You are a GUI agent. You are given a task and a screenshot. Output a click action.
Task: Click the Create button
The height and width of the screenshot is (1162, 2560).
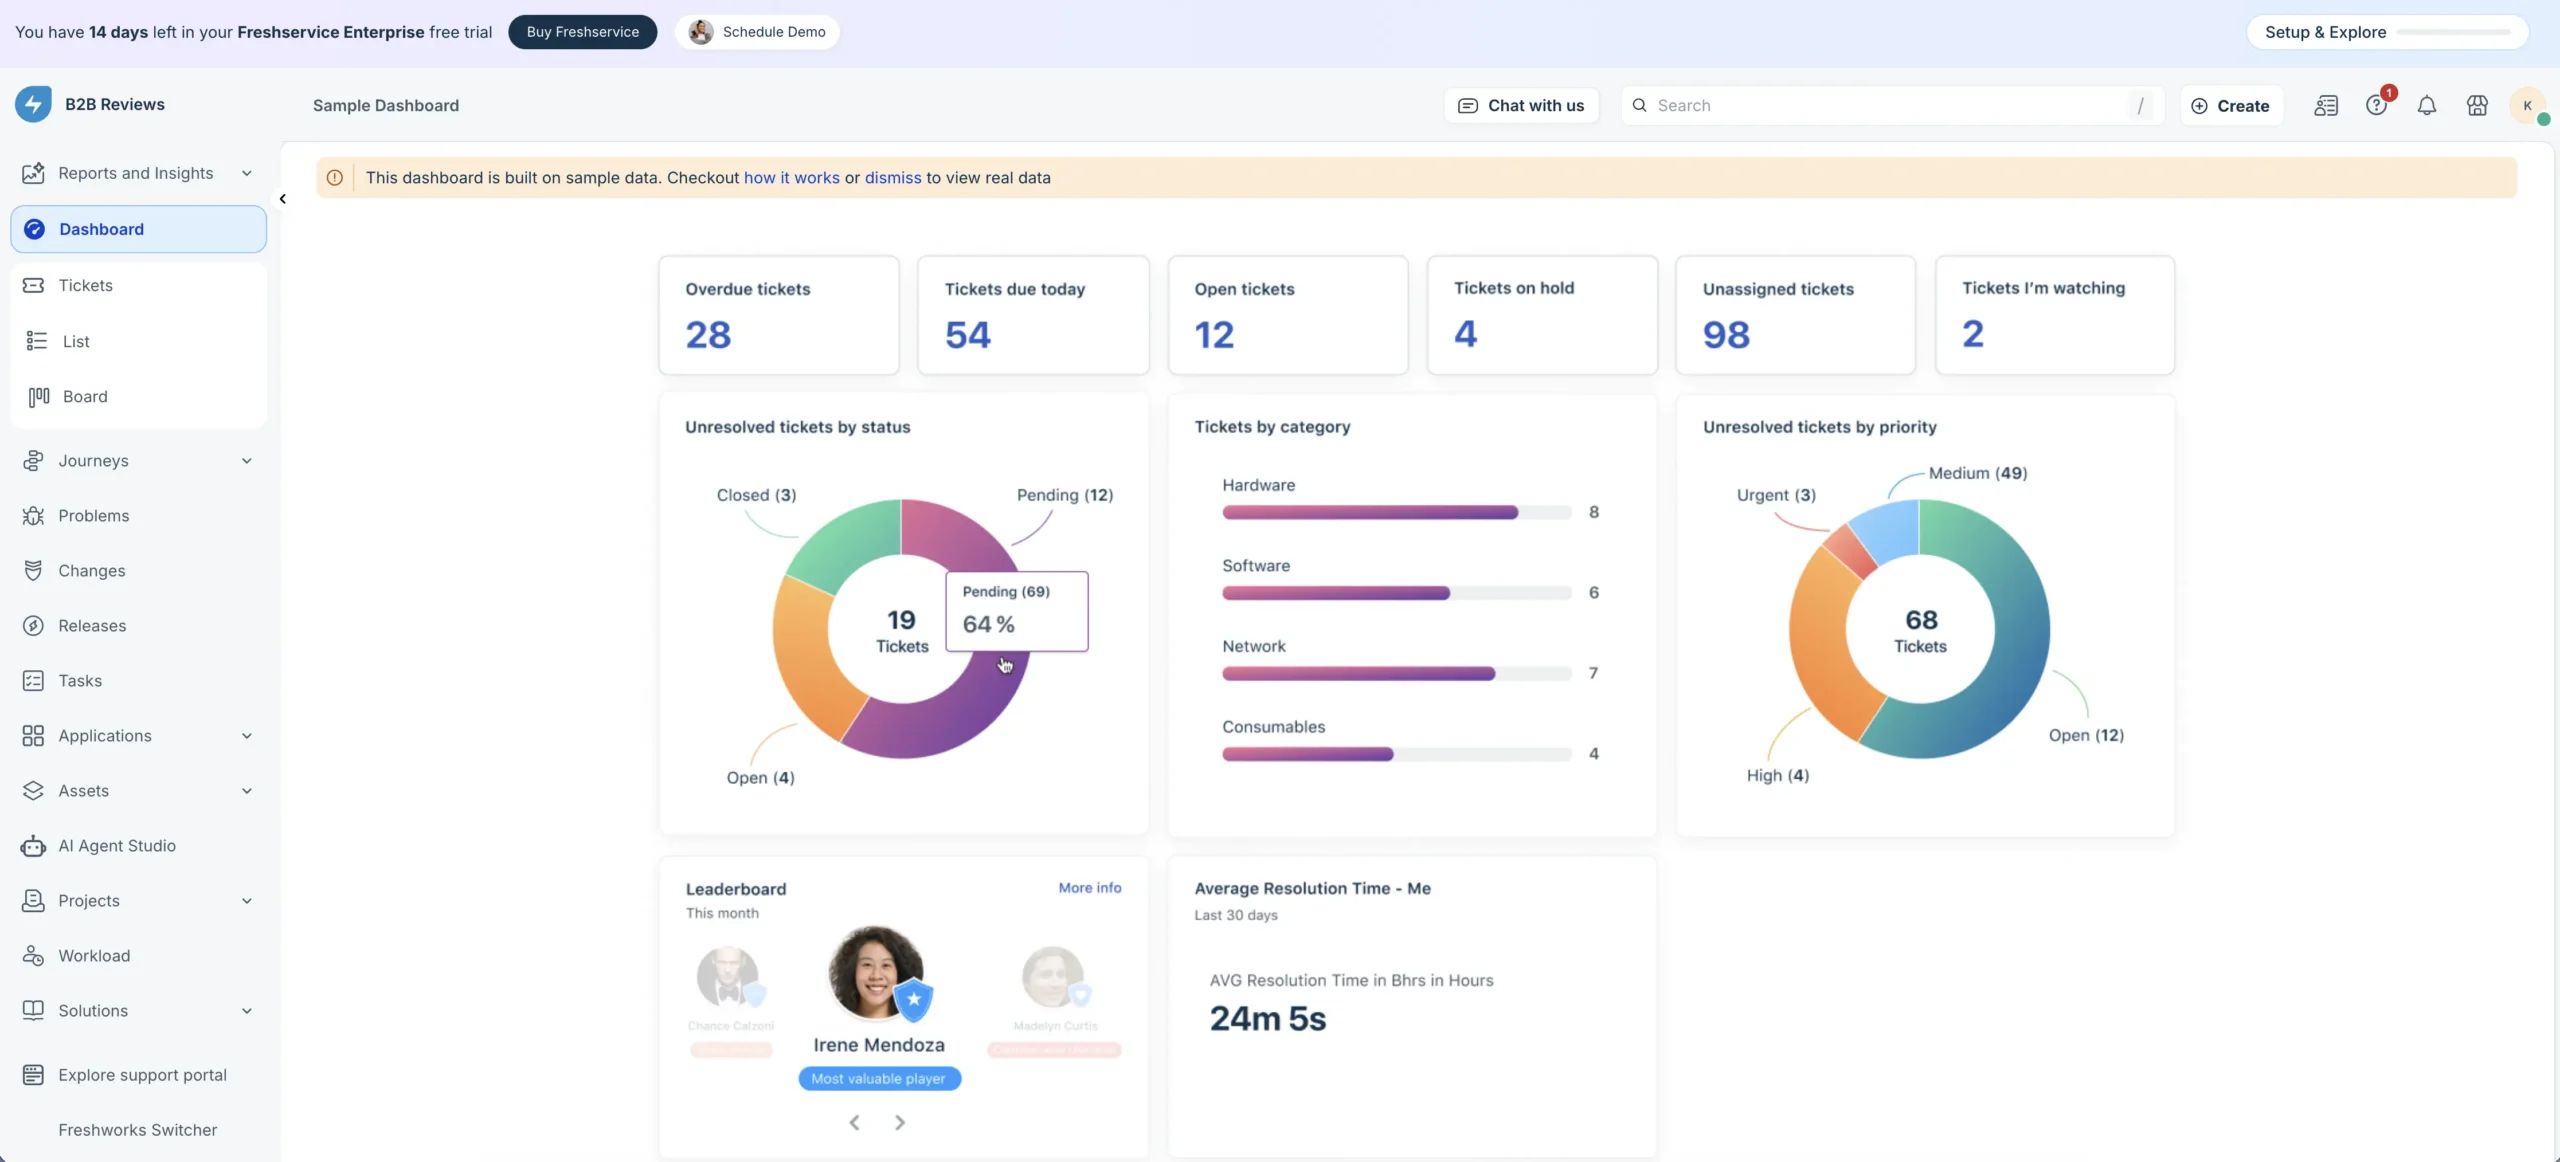point(2231,105)
